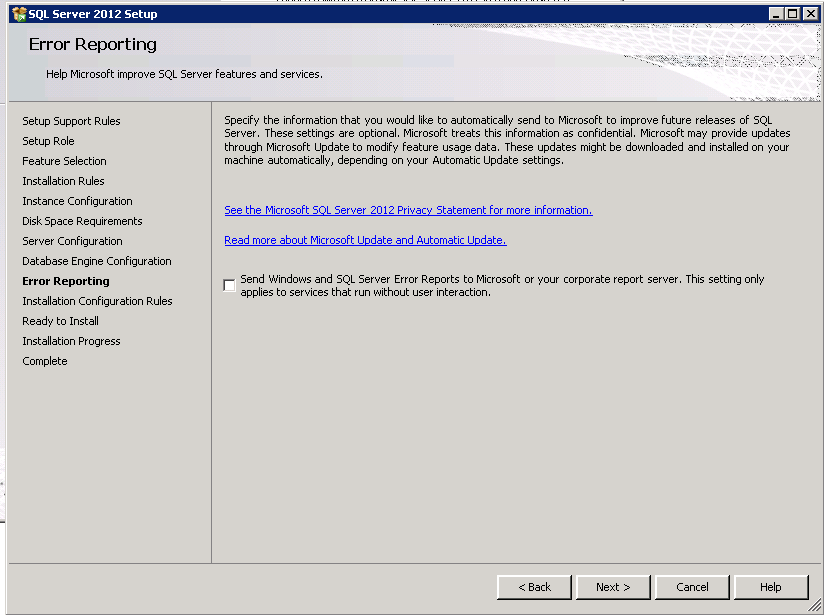Select Database Engine Configuration step

pos(97,261)
